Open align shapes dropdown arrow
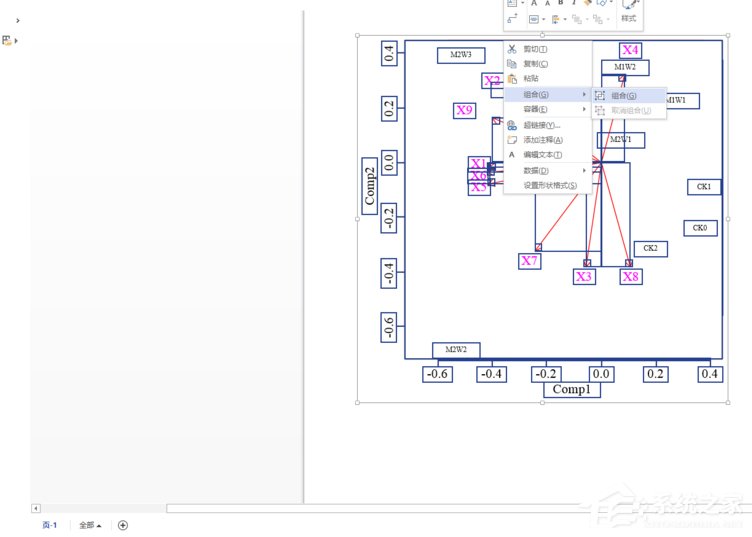752x537 pixels. tap(565, 20)
